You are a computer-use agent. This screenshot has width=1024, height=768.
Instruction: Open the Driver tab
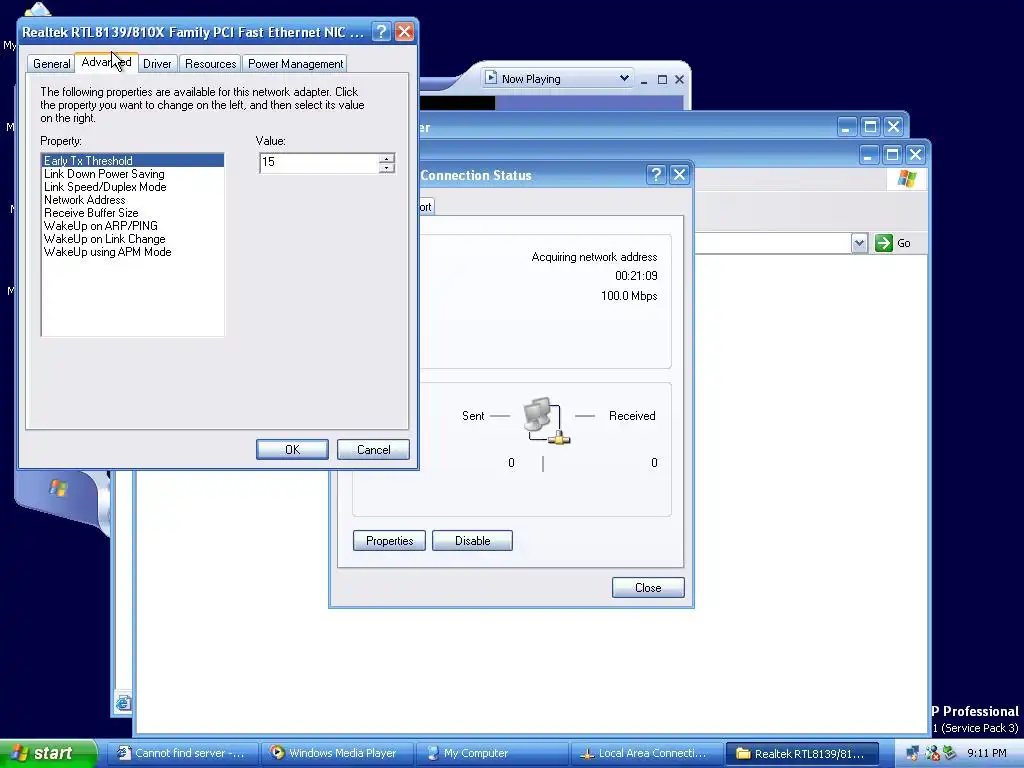pos(157,64)
